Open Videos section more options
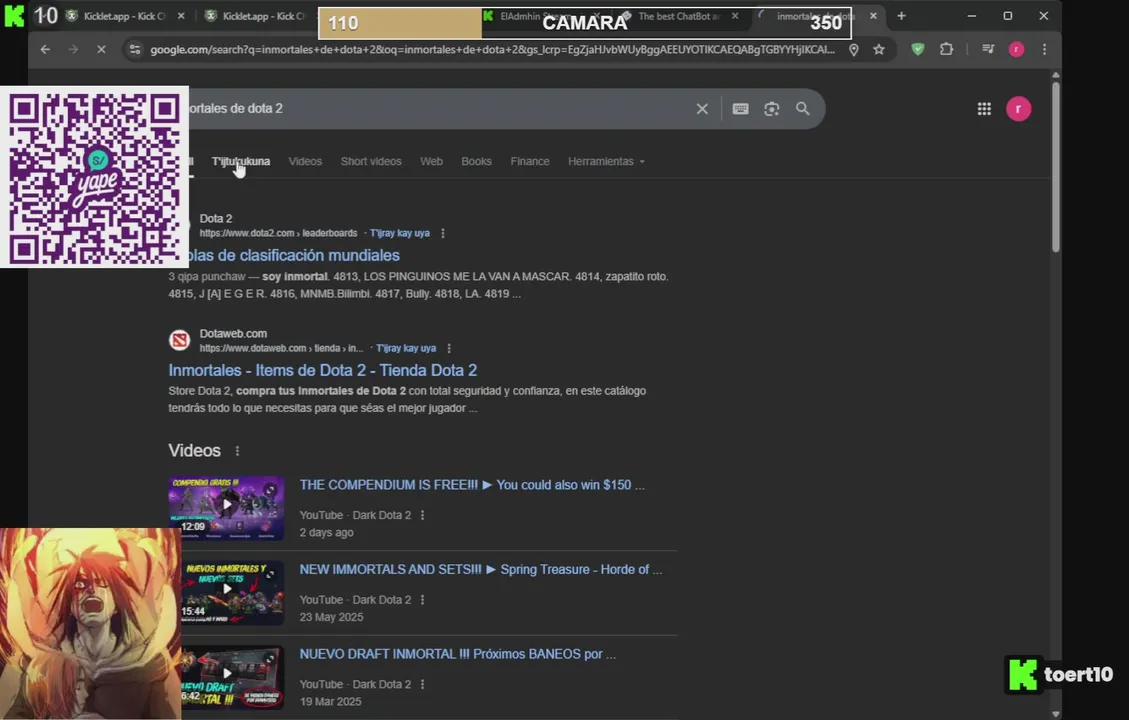 point(237,451)
